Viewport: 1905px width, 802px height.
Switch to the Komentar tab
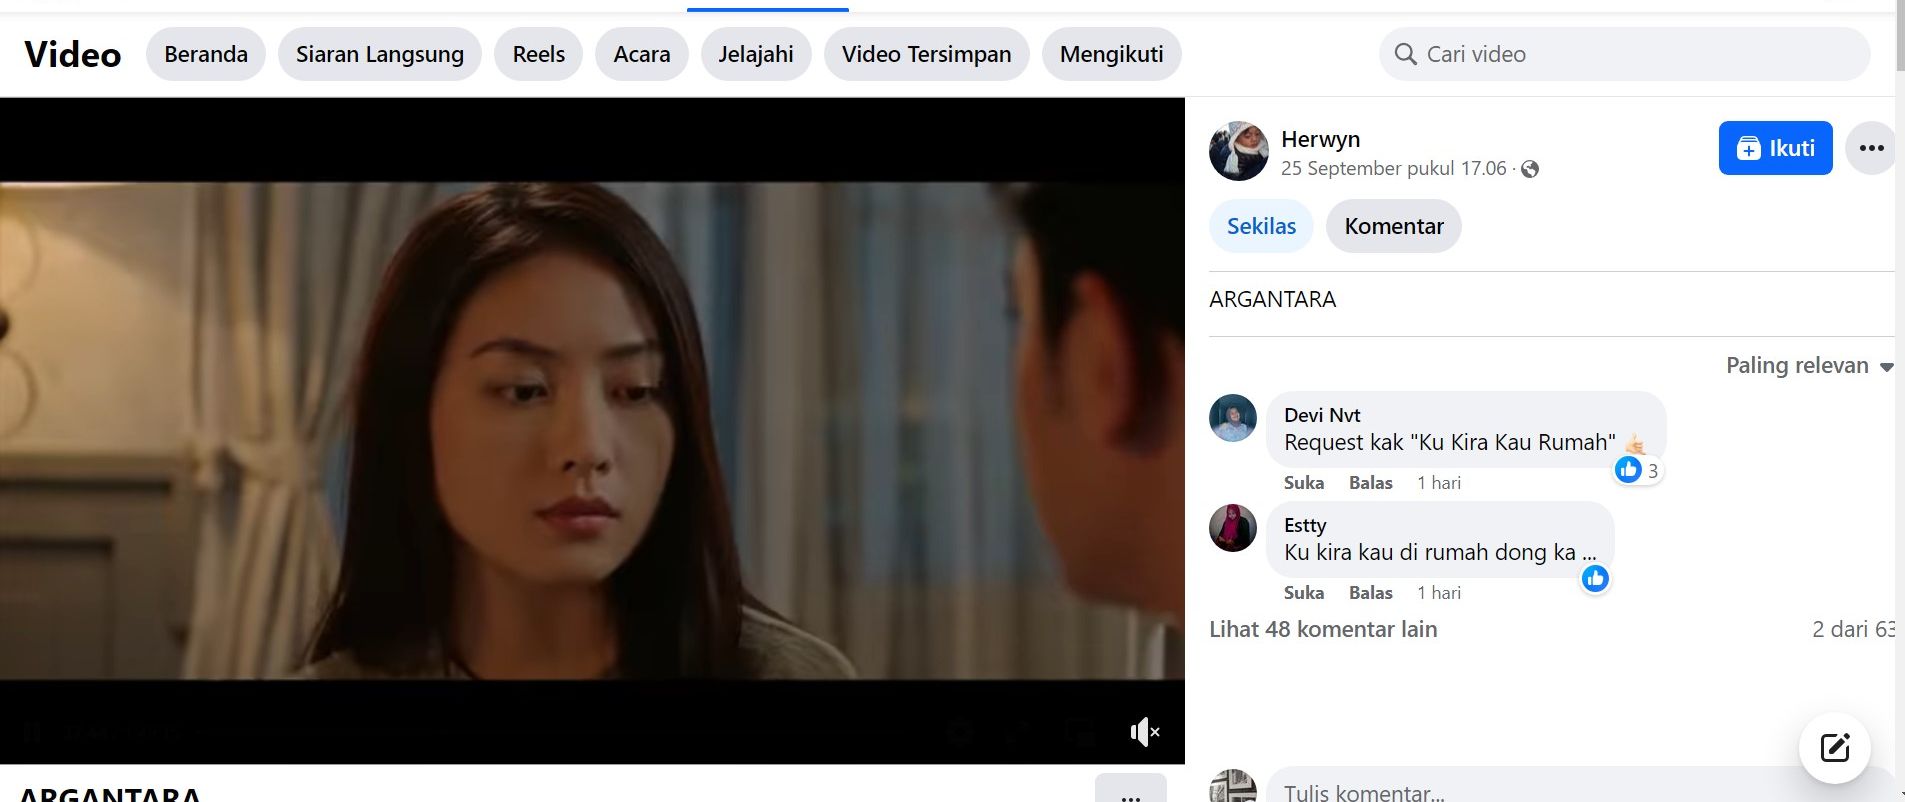[1394, 226]
